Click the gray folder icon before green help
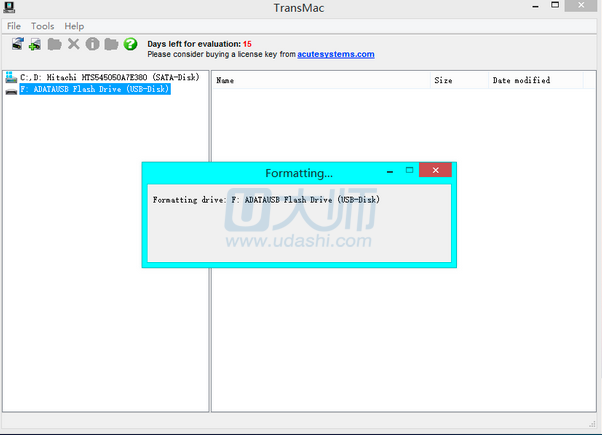This screenshot has height=435, width=602. (x=111, y=45)
